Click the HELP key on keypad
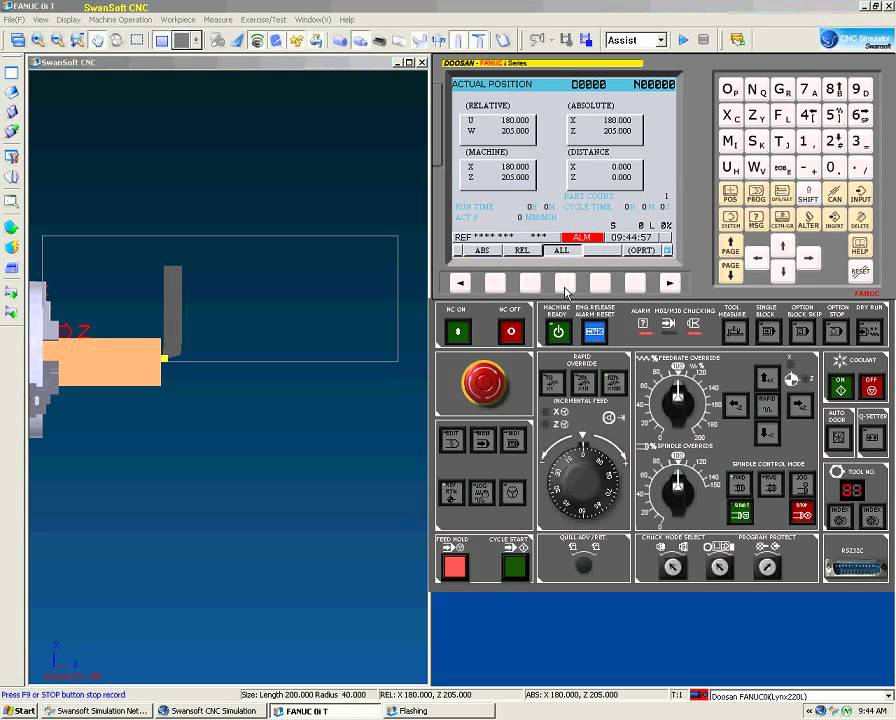 click(860, 246)
